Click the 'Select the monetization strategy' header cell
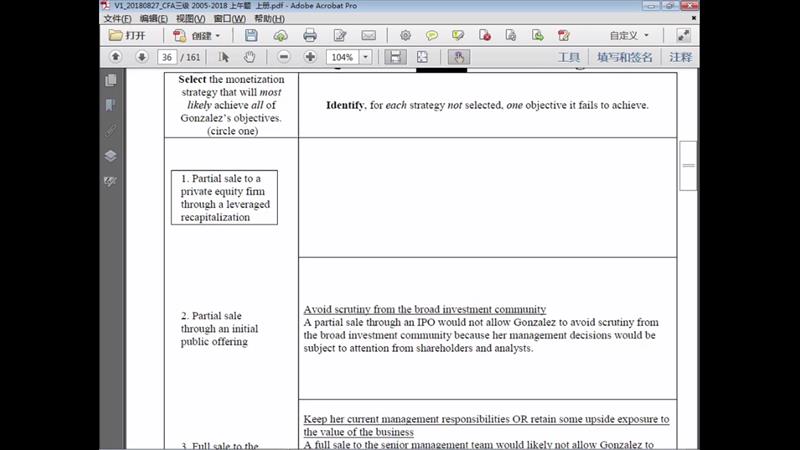Screen dimensions: 800x450 tap(231, 105)
